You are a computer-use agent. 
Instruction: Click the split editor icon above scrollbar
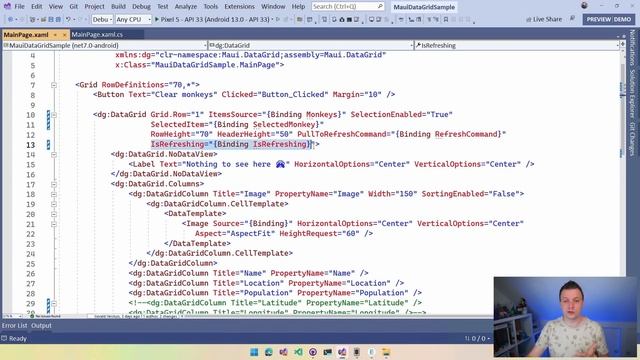[623, 44]
